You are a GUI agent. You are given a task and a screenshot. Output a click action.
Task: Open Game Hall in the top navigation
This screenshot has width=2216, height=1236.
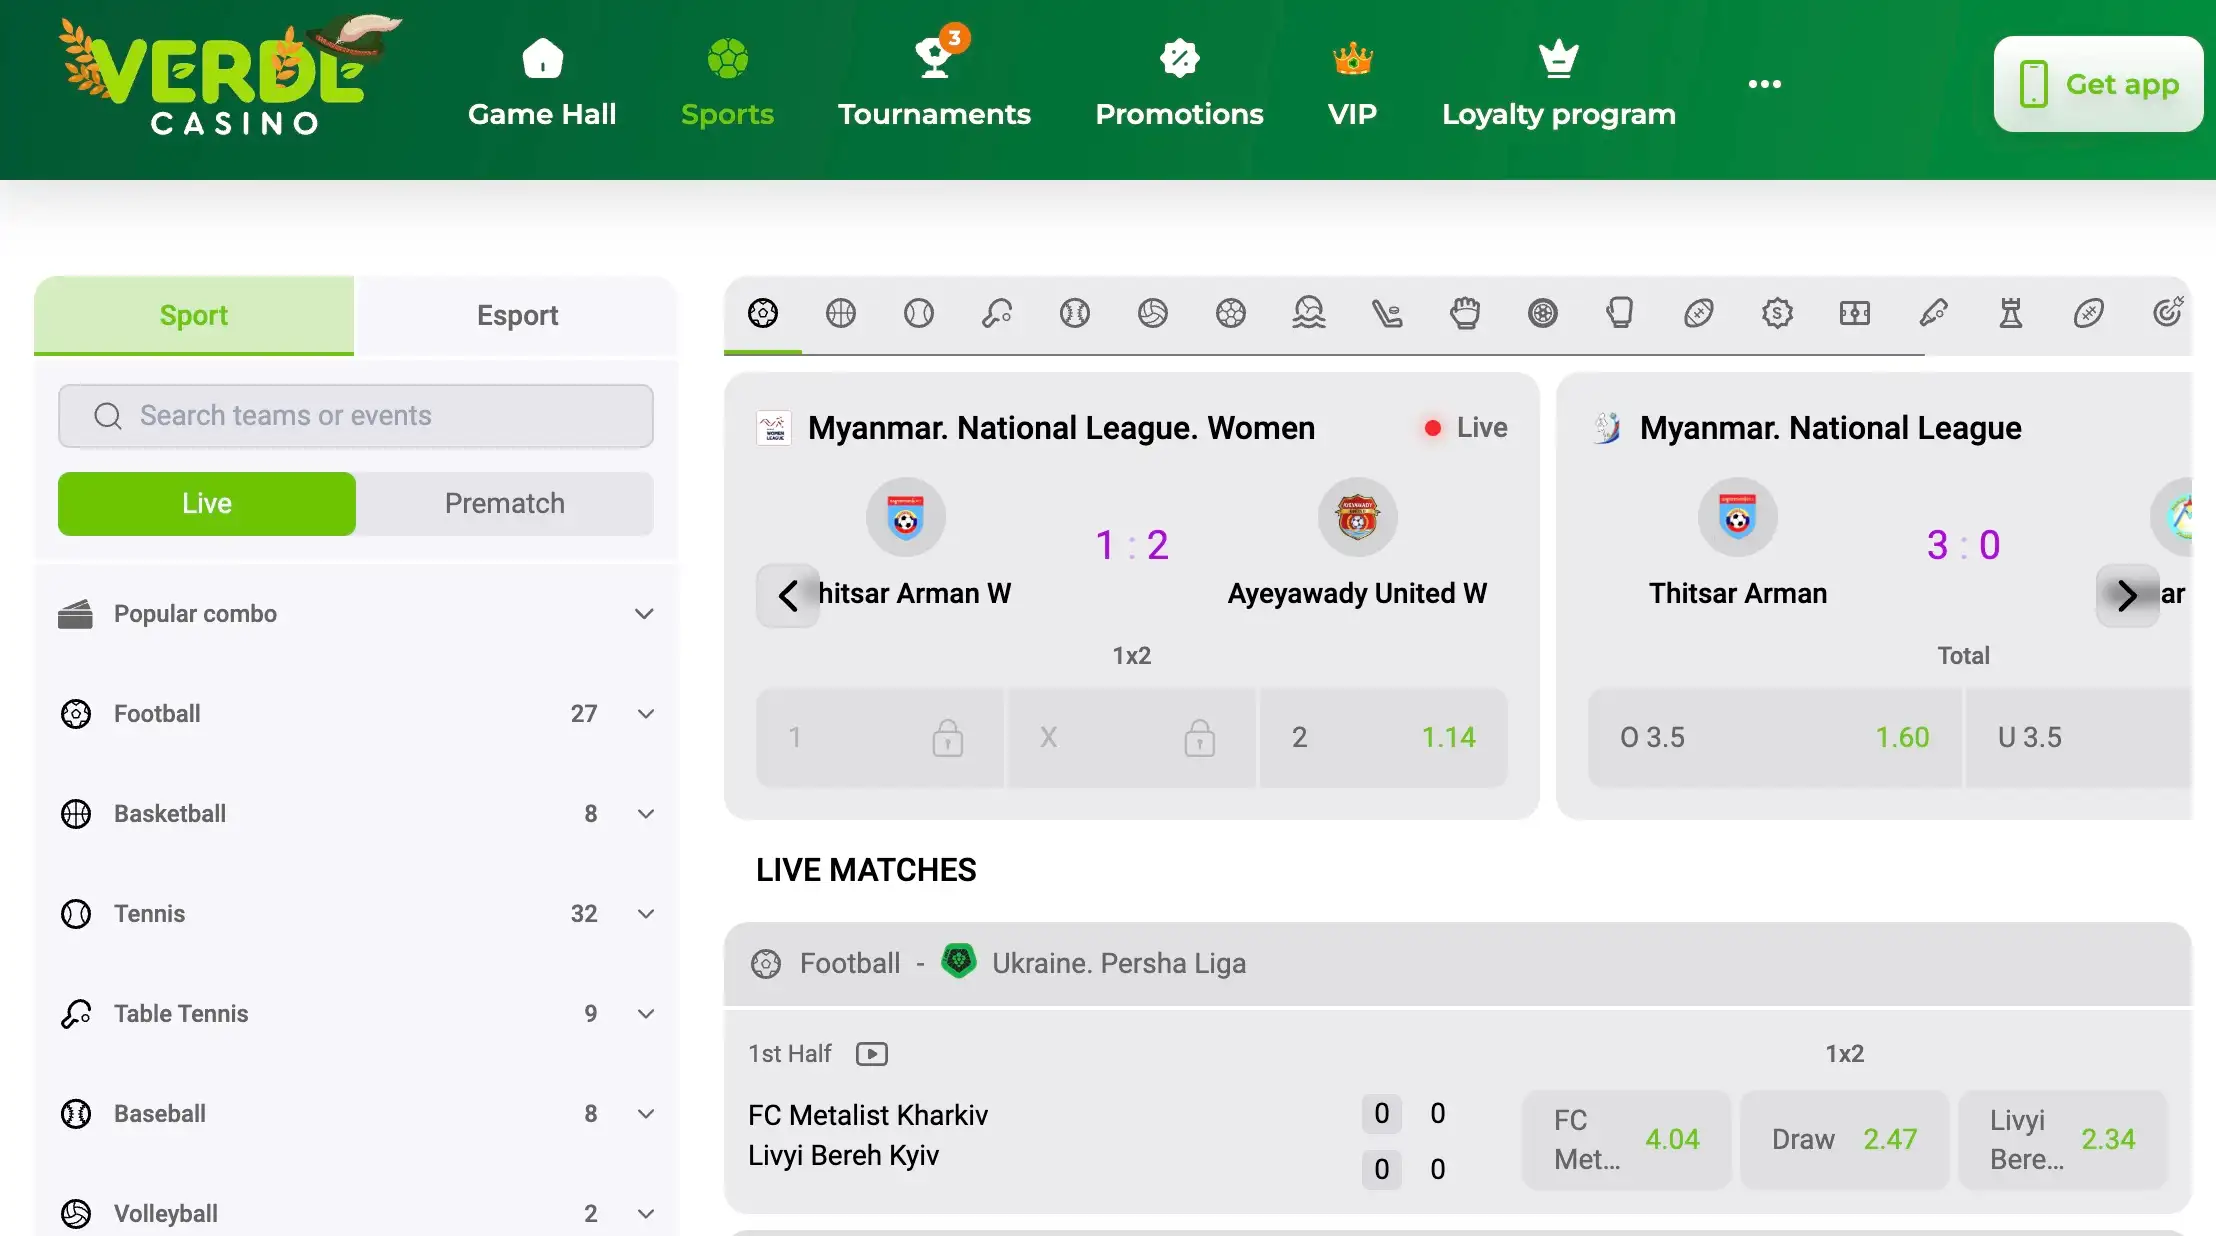coord(542,84)
